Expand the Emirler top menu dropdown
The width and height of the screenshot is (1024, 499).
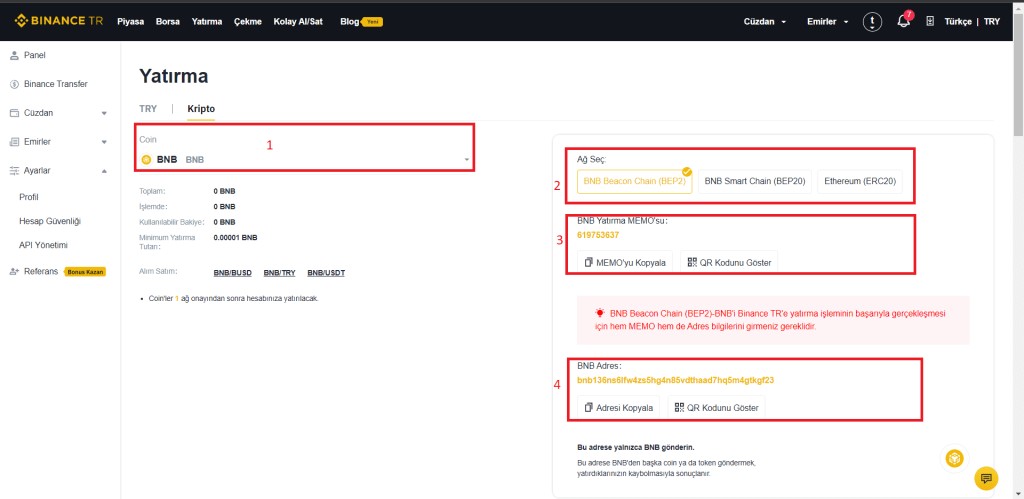click(x=828, y=22)
